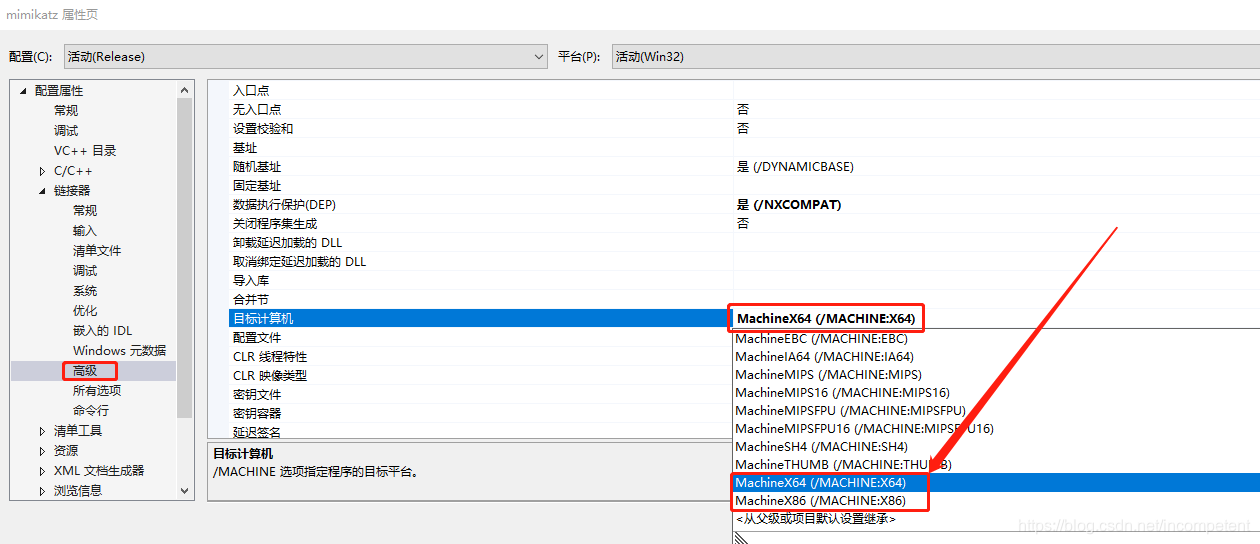This screenshot has width=1260, height=544.
Task: Choose MachineMIPS16 (/MACHINE:MIPS16) option
Action: coord(996,393)
